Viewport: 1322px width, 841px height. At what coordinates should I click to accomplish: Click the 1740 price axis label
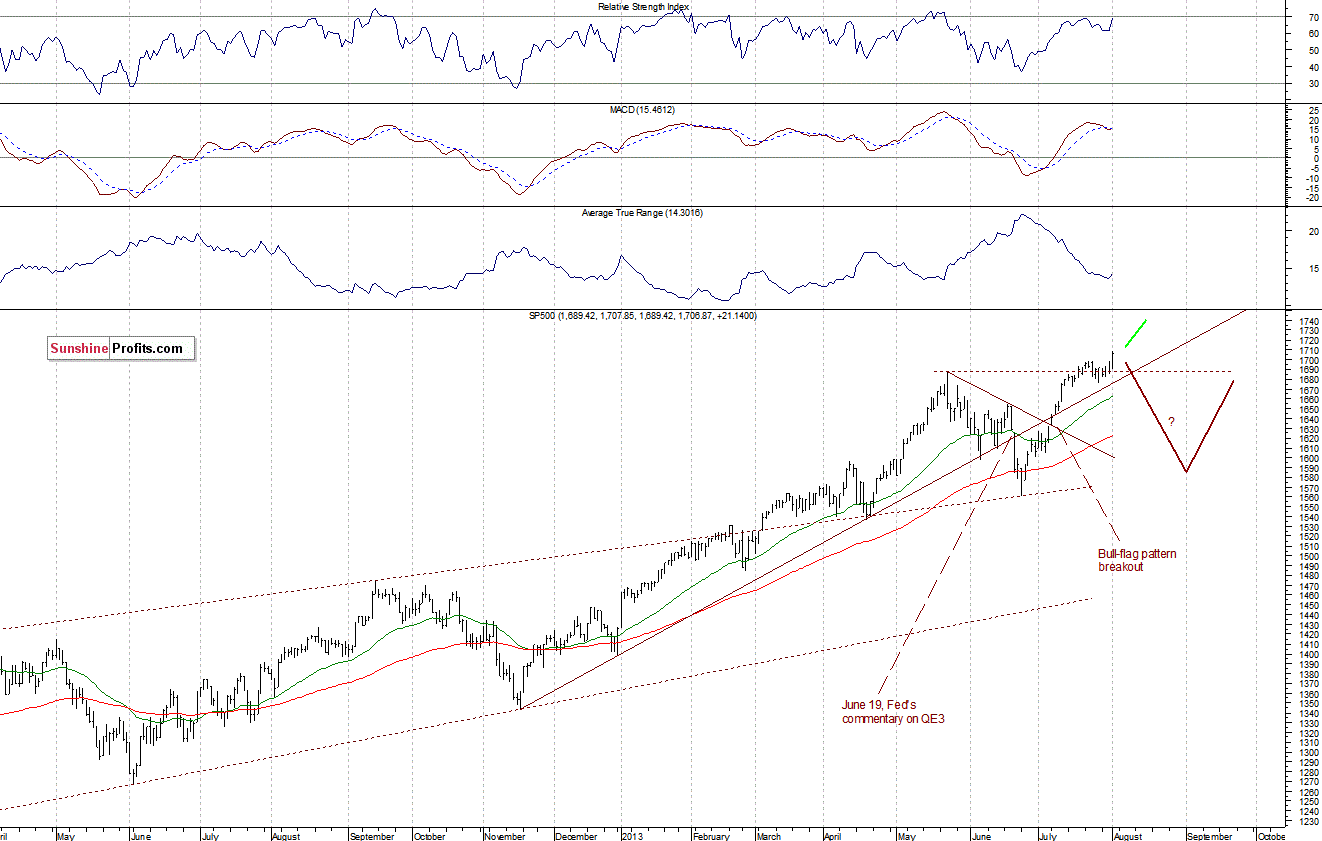tap(1309, 321)
